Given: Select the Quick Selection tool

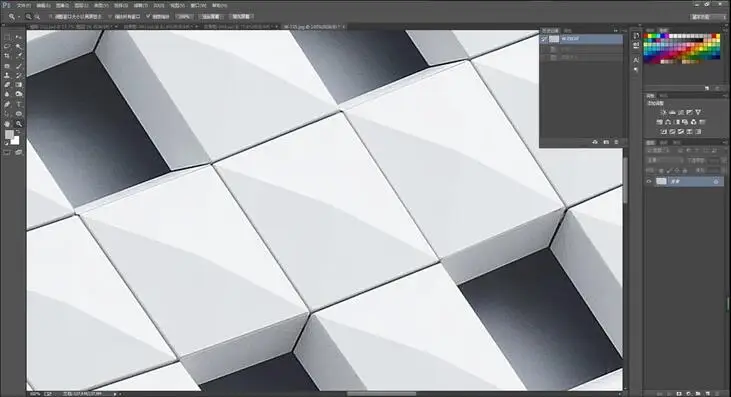Looking at the screenshot, I should 19,47.
